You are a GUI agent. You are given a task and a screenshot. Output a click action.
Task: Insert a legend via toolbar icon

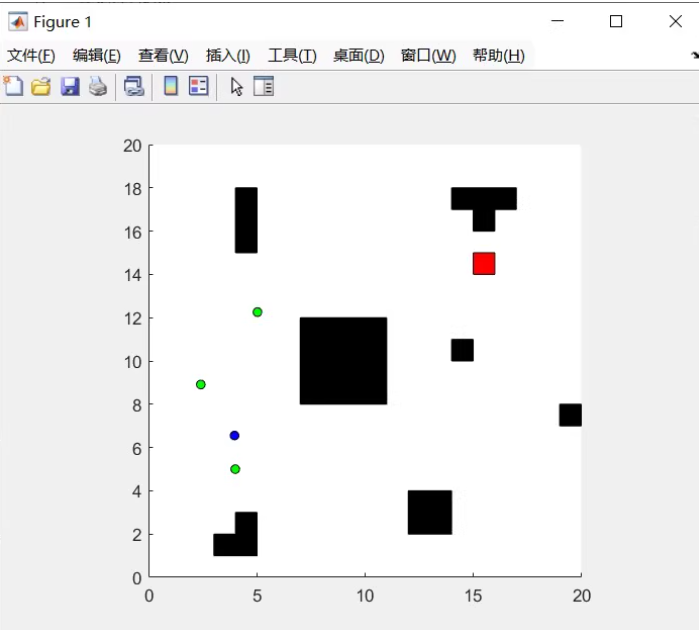point(198,86)
